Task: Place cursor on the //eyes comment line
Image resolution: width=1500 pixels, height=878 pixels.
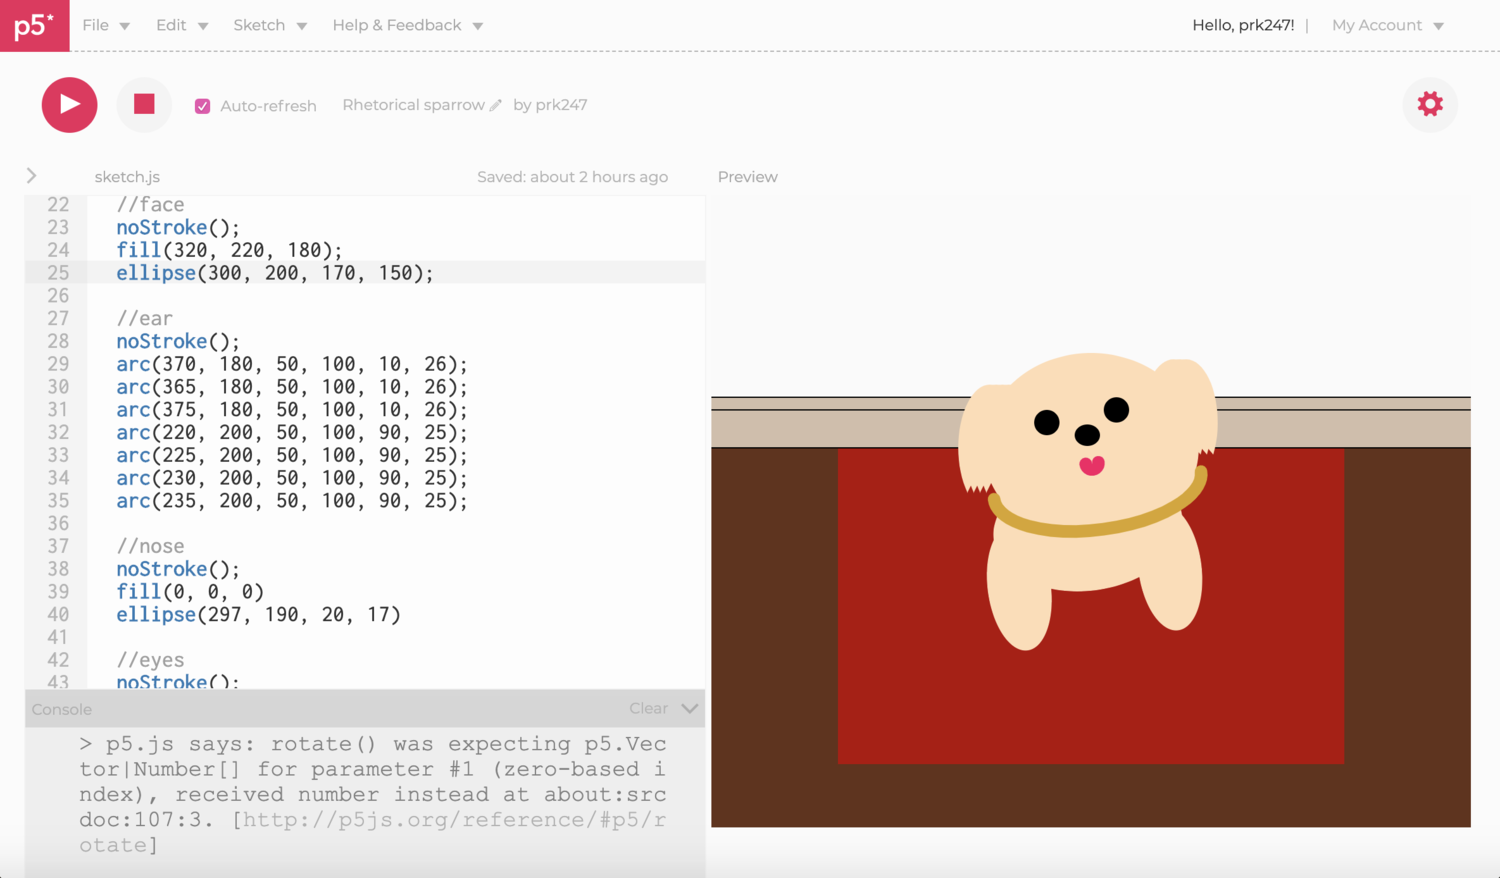Action: (150, 660)
